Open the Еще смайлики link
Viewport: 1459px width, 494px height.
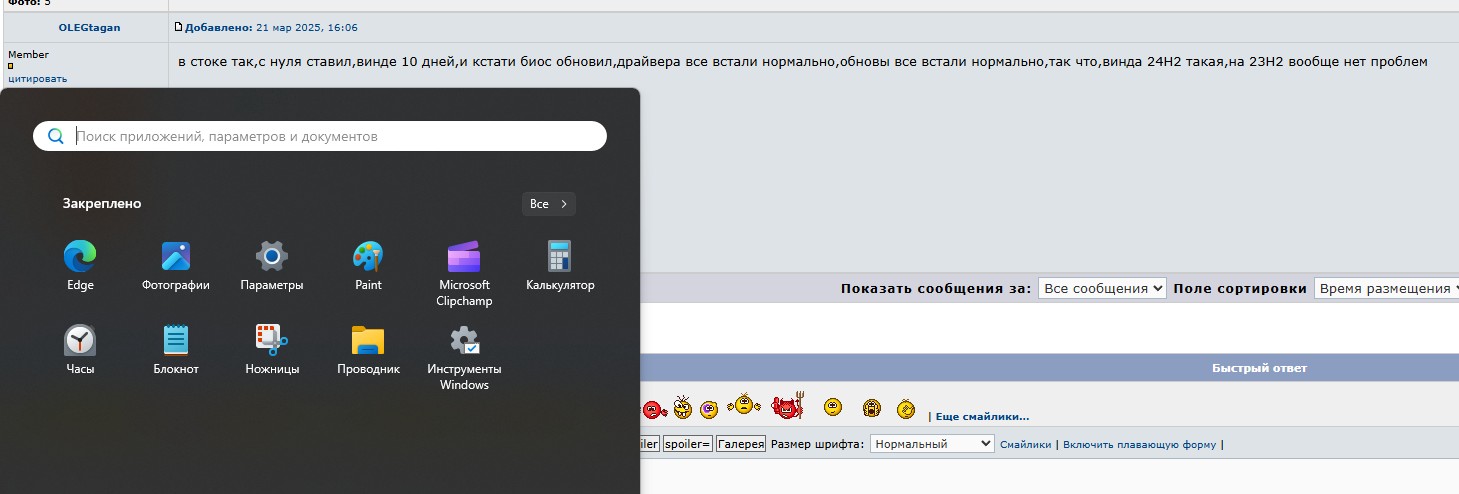982,416
